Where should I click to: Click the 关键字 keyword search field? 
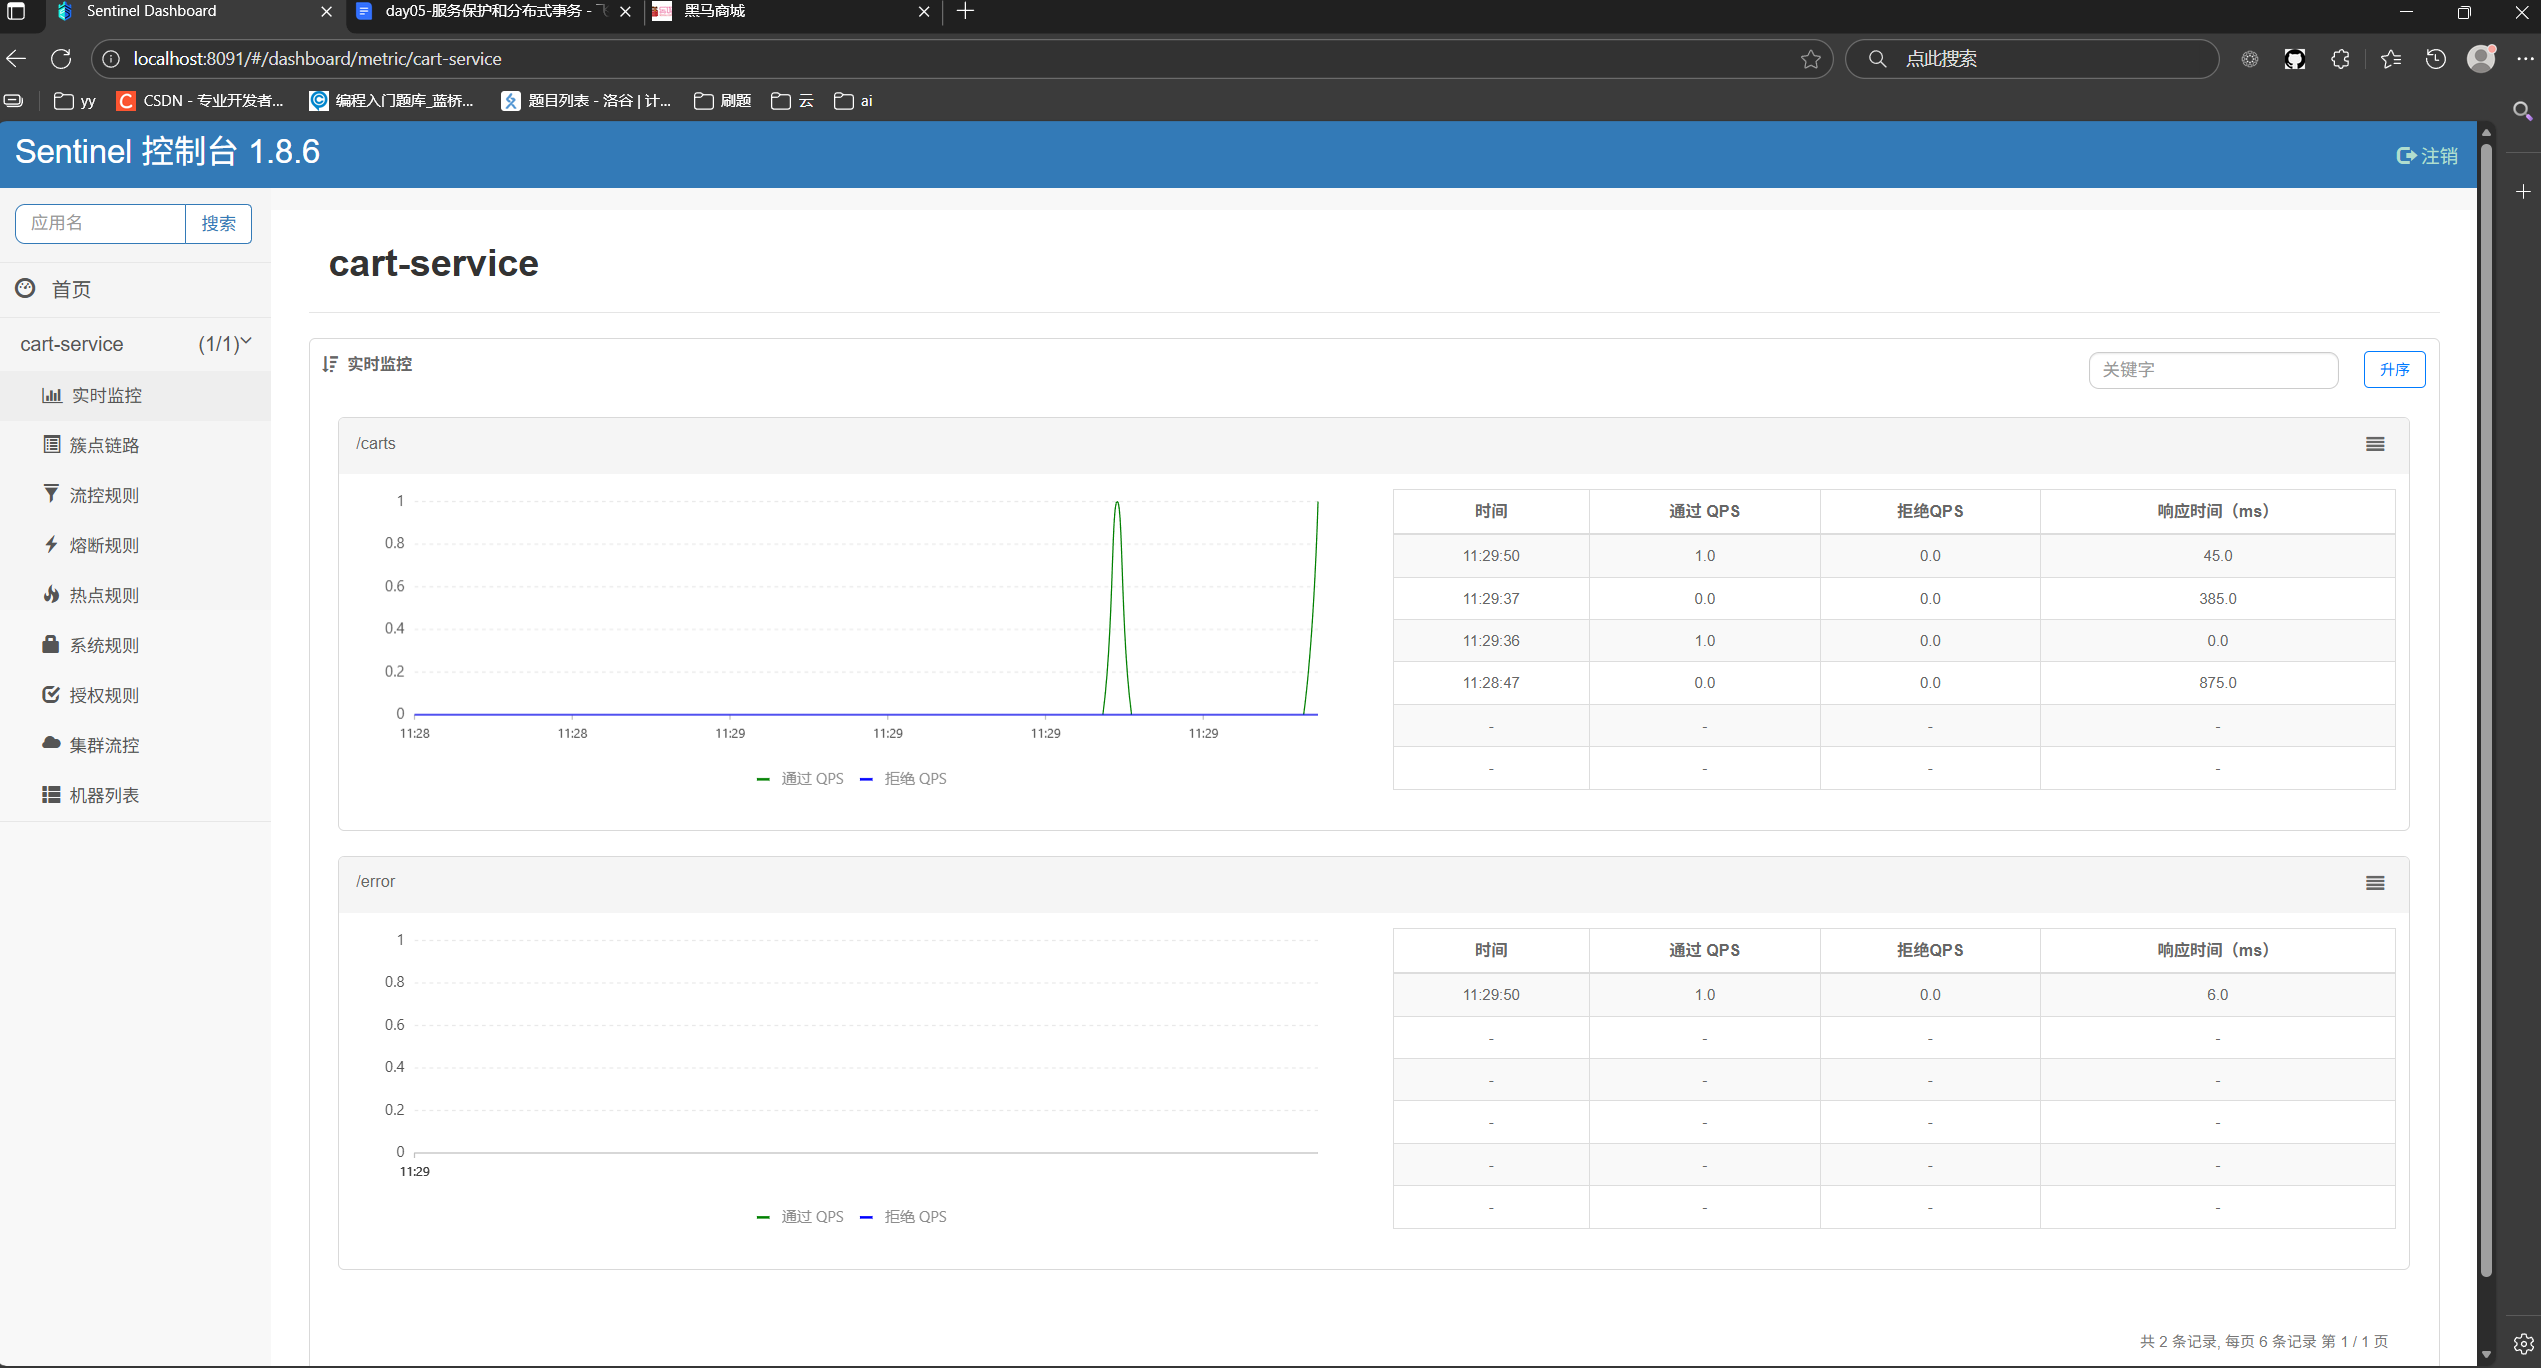pos(2213,369)
